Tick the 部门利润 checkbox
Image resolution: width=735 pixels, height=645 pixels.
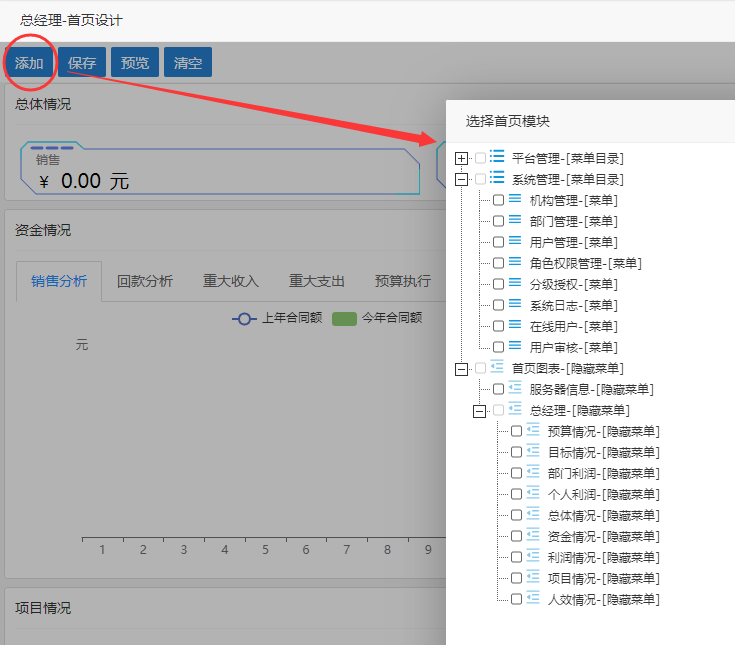(x=516, y=473)
